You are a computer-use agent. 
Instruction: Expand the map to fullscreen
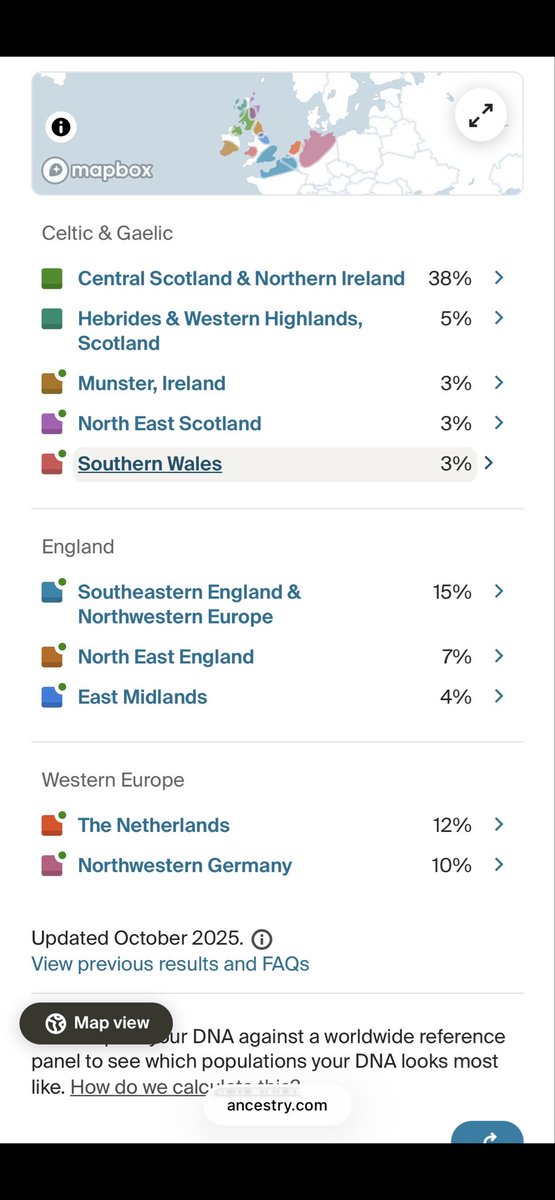(x=481, y=116)
